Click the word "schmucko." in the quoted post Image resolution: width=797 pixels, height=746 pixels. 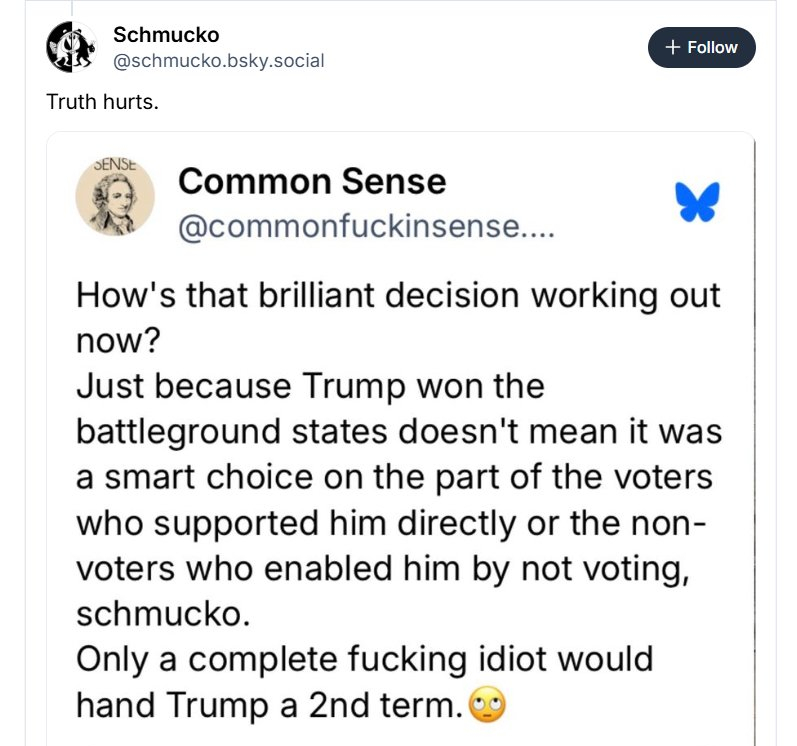coord(163,612)
